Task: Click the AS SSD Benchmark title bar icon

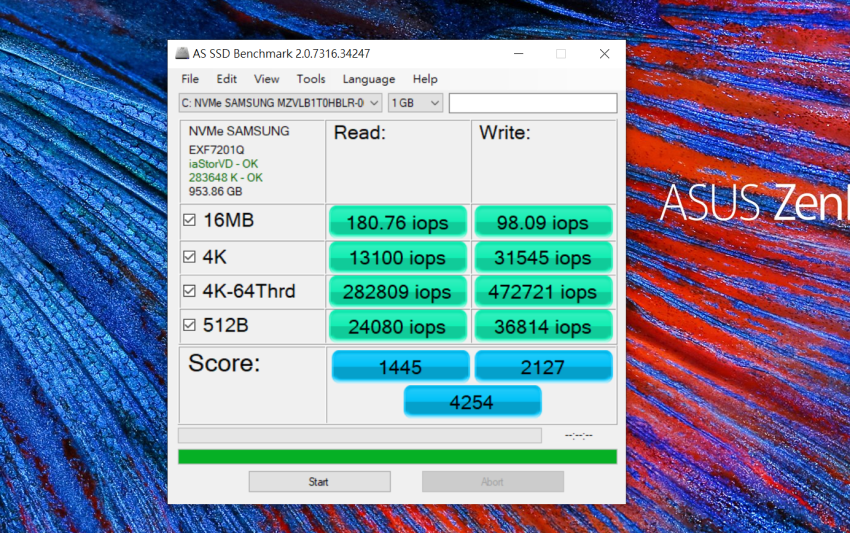Action: click(x=182, y=53)
